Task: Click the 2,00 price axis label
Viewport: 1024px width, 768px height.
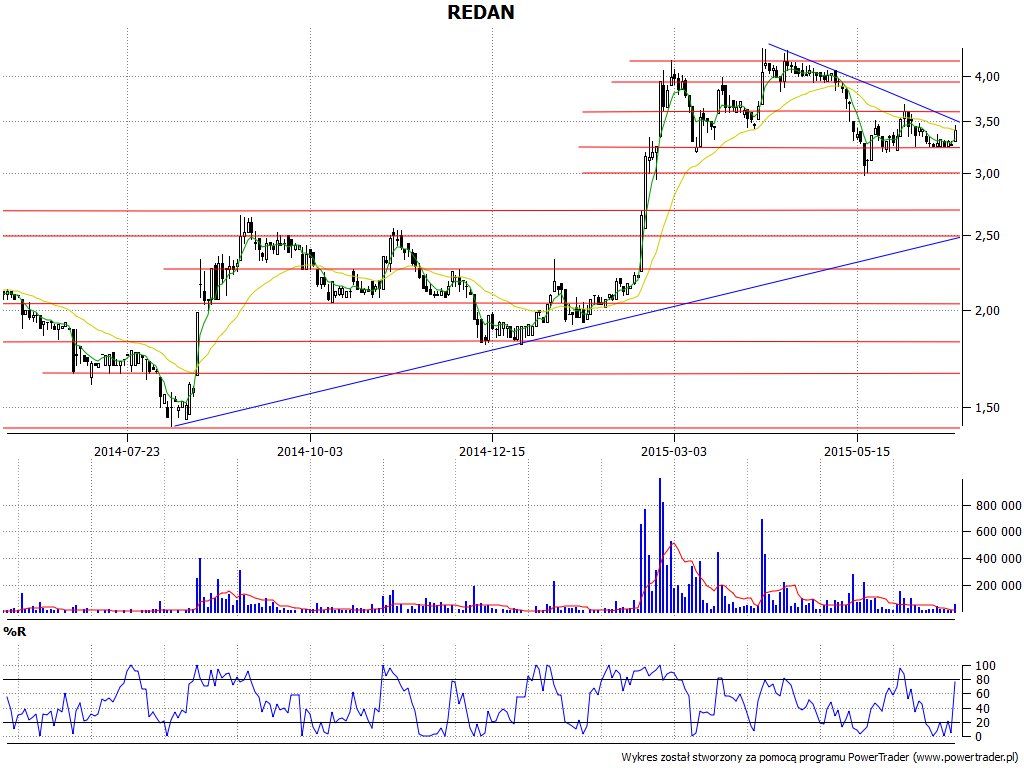Action: point(987,310)
